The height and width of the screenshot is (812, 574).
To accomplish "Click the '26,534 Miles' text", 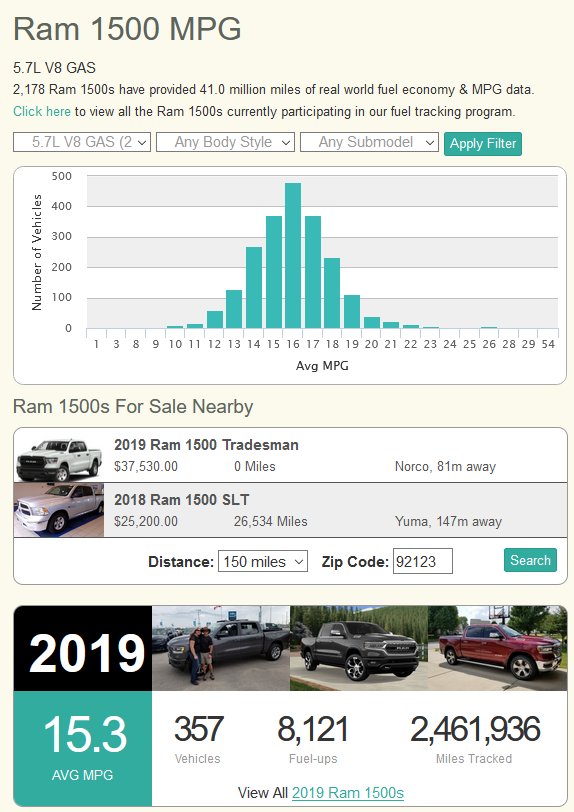I will [x=270, y=521].
